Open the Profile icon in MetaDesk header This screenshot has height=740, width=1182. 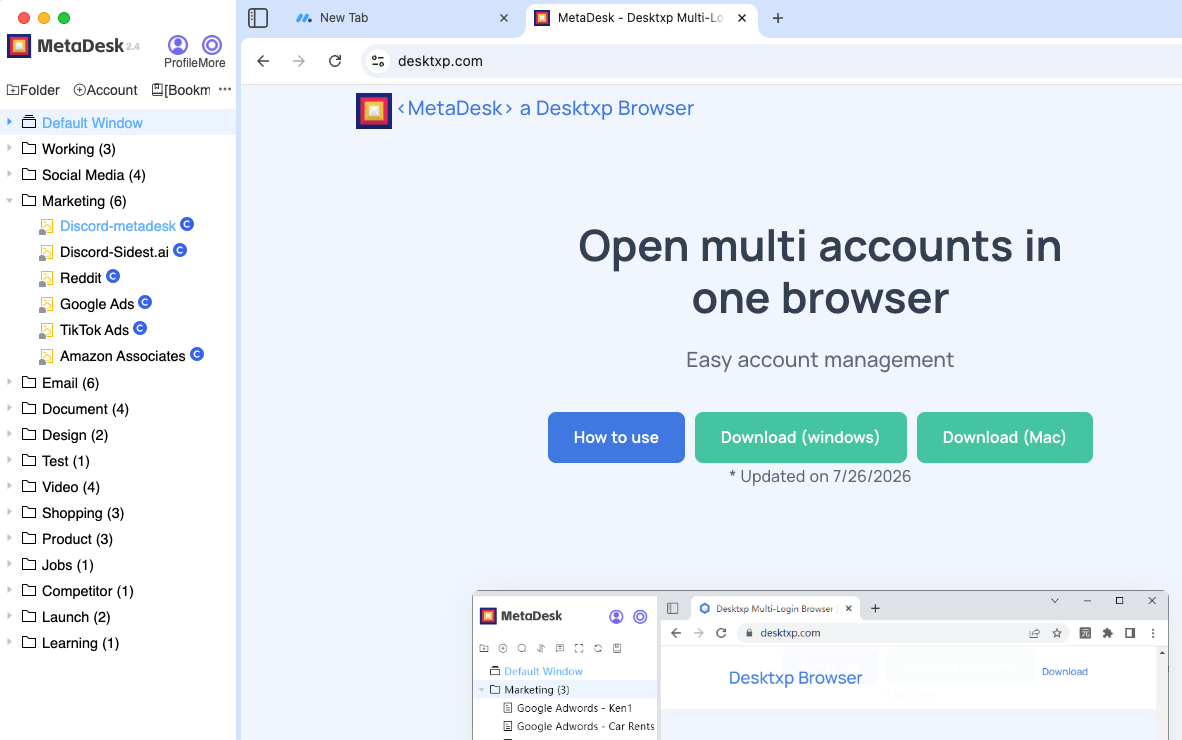pyautogui.click(x=178, y=45)
